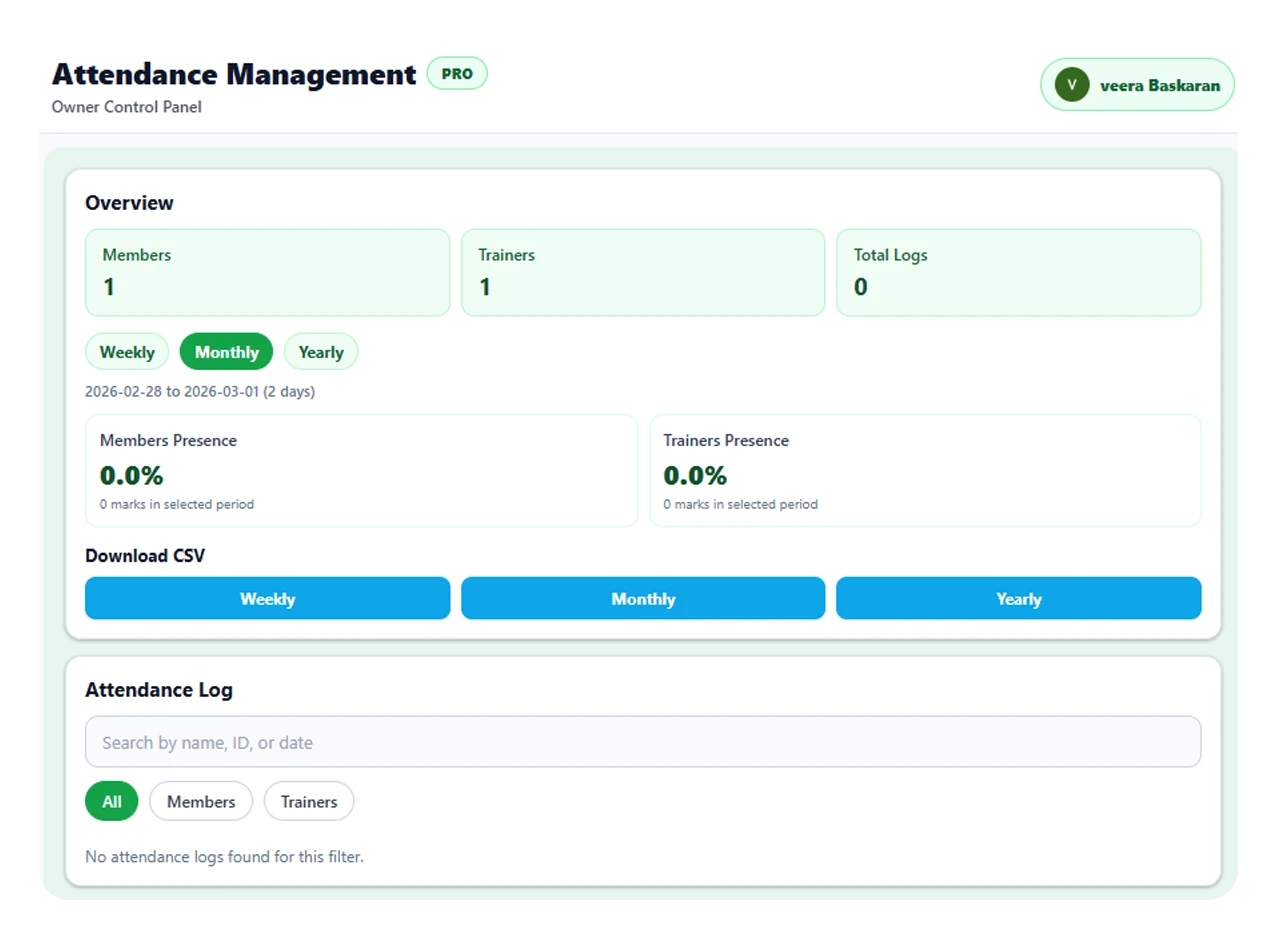This screenshot has width=1272, height=936.
Task: Click the Members count stat card
Action: tap(267, 272)
